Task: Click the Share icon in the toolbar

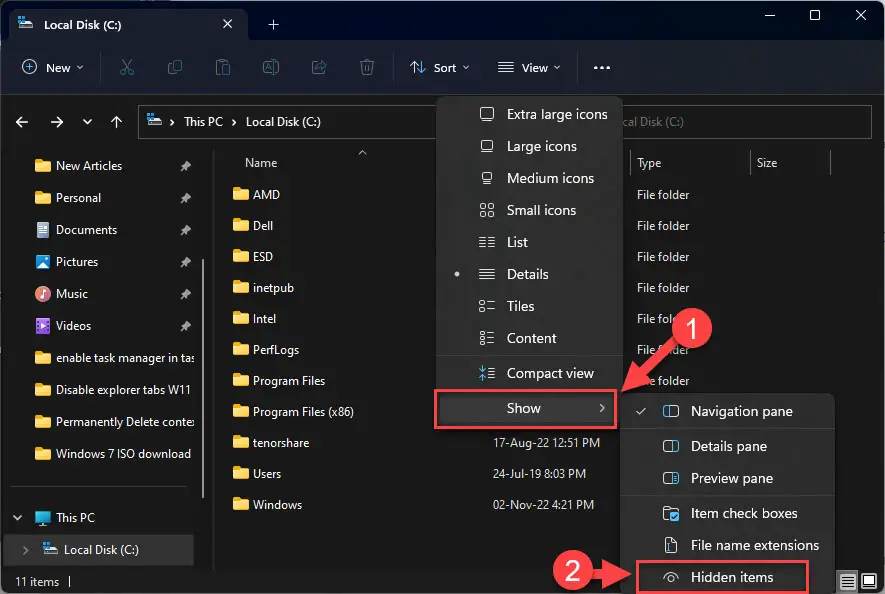Action: (318, 67)
